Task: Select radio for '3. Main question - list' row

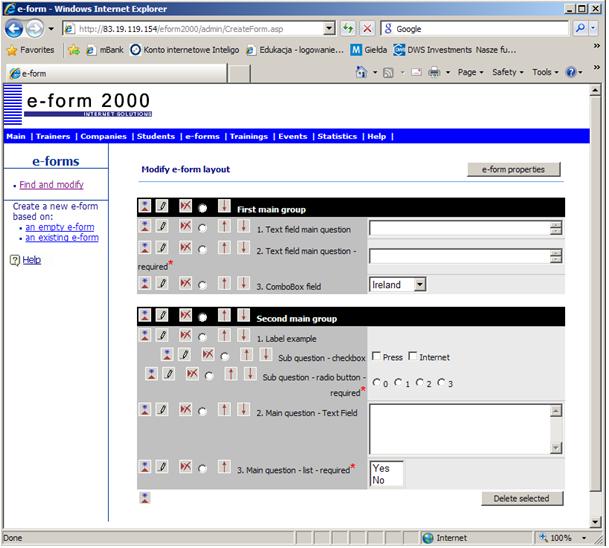Action: [x=202, y=470]
